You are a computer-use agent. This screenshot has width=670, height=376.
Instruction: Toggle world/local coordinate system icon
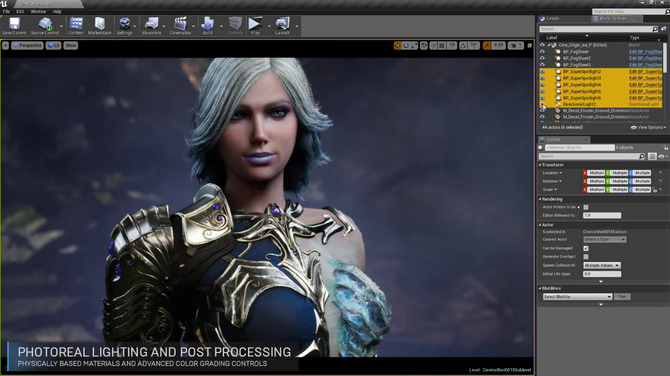[x=424, y=45]
